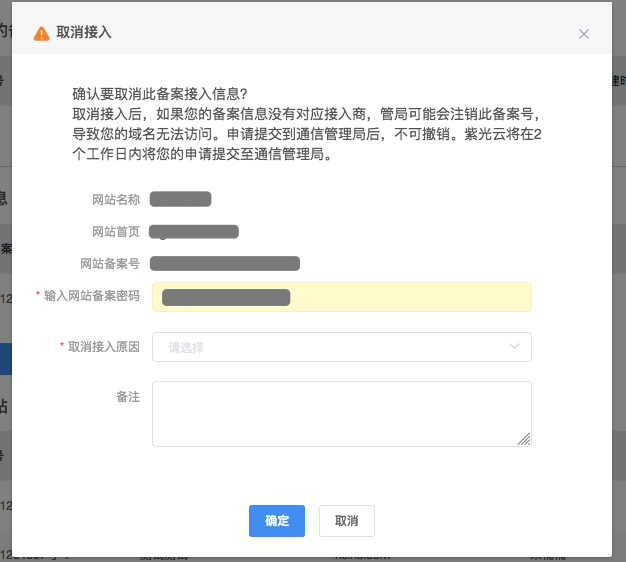The width and height of the screenshot is (626, 562).
Task: Click the orange warning triangle icon
Action: point(41,33)
